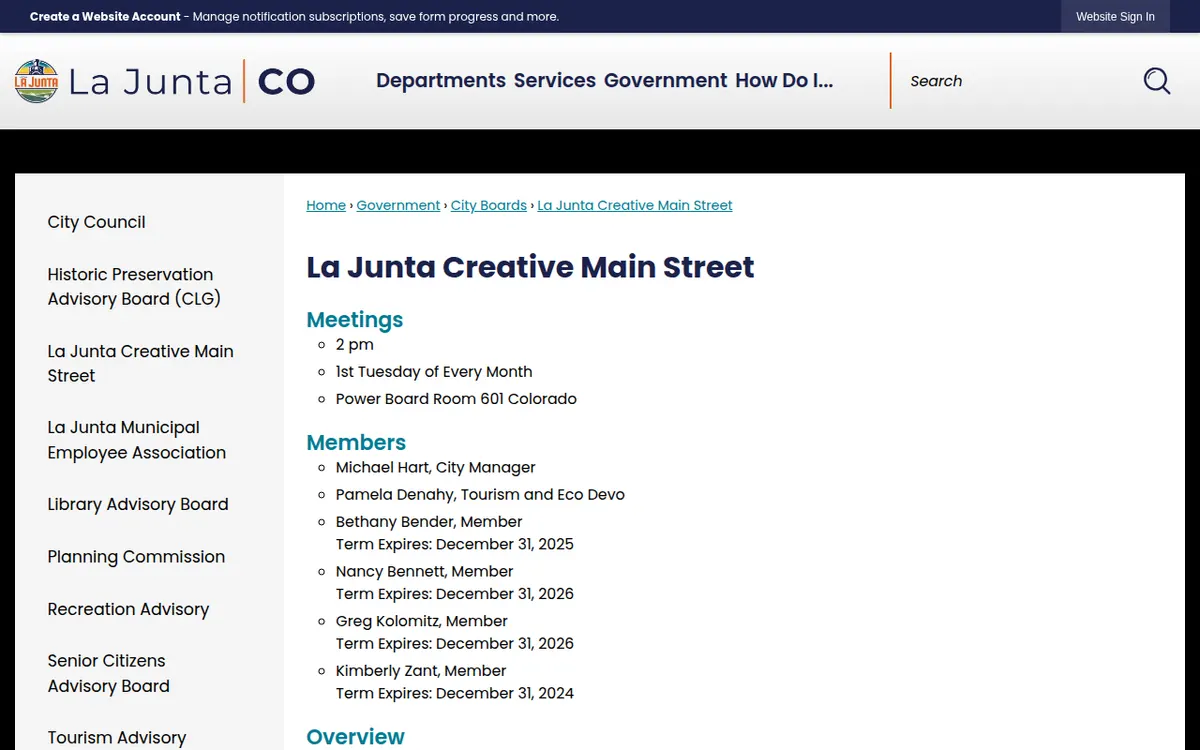Click the Members heading

point(356,442)
